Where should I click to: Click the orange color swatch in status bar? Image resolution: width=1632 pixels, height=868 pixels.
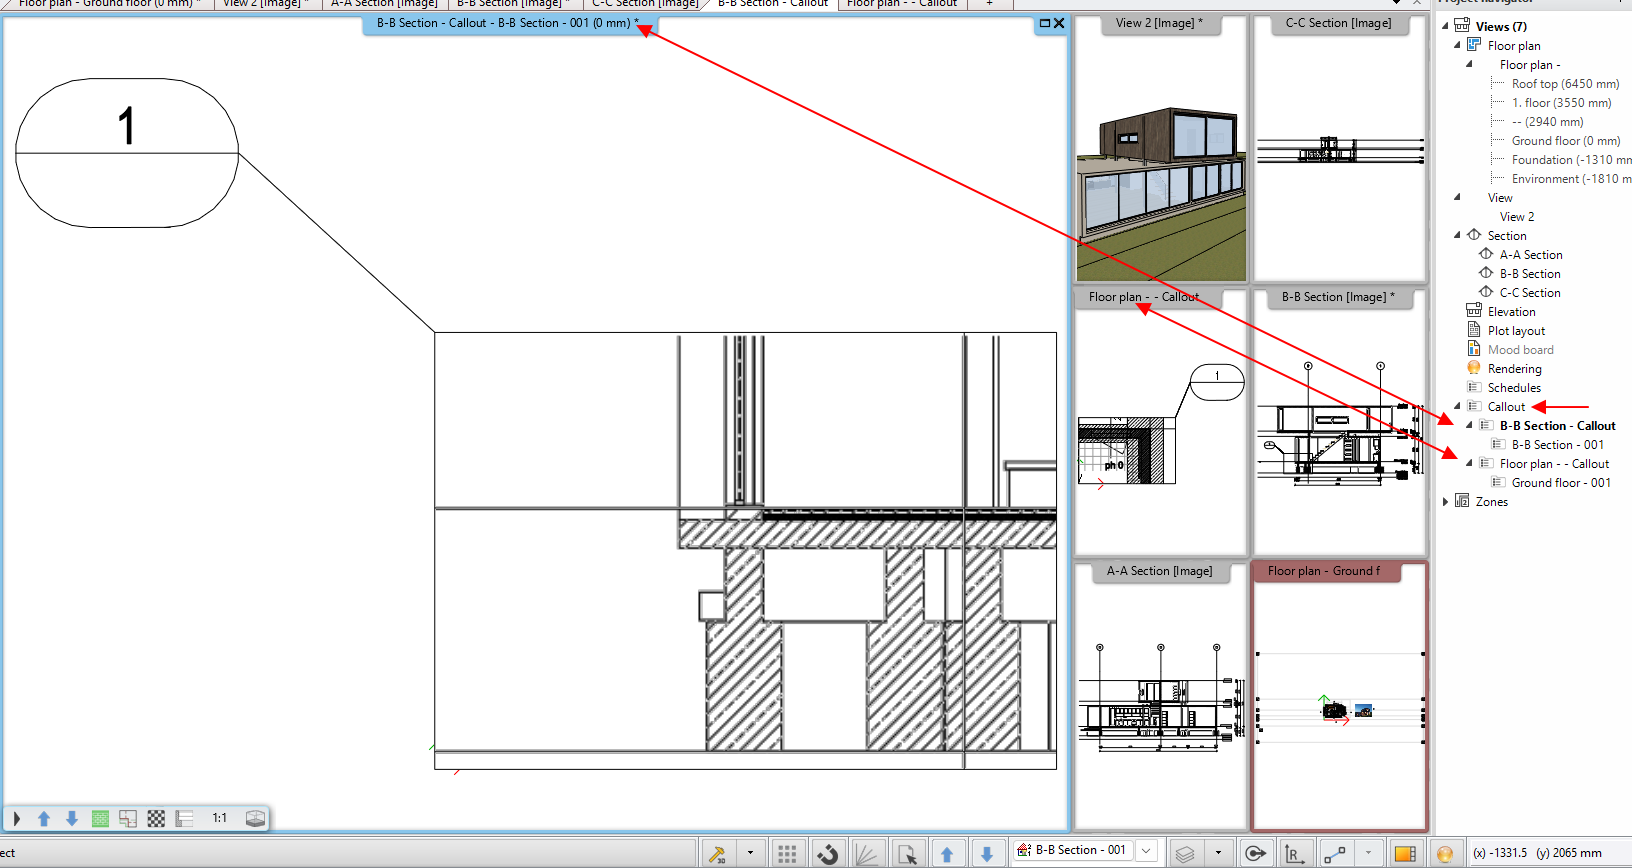(1405, 853)
